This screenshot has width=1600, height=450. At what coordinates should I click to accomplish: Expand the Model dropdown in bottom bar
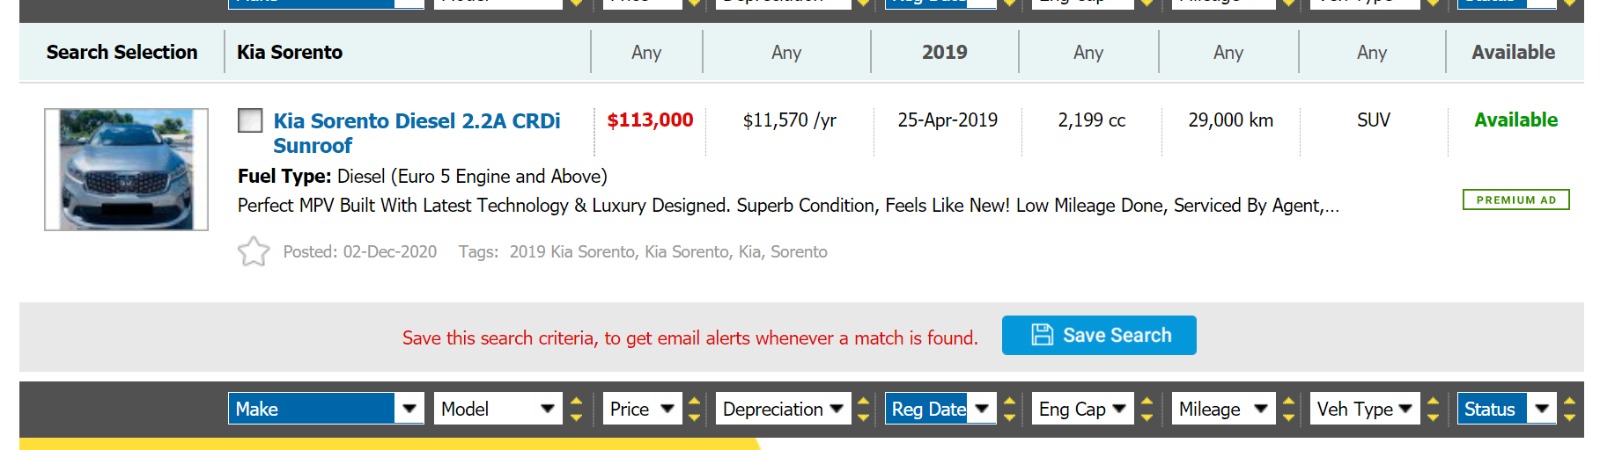[x=497, y=409]
